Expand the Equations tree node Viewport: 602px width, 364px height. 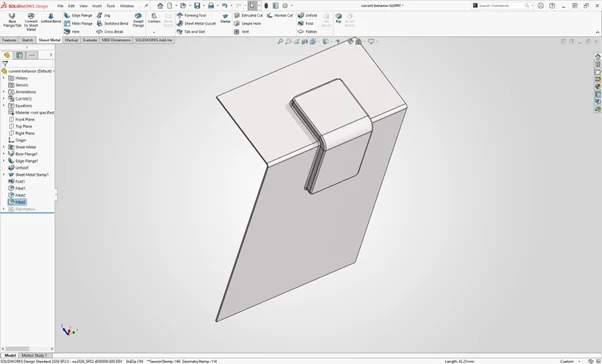tap(4, 106)
